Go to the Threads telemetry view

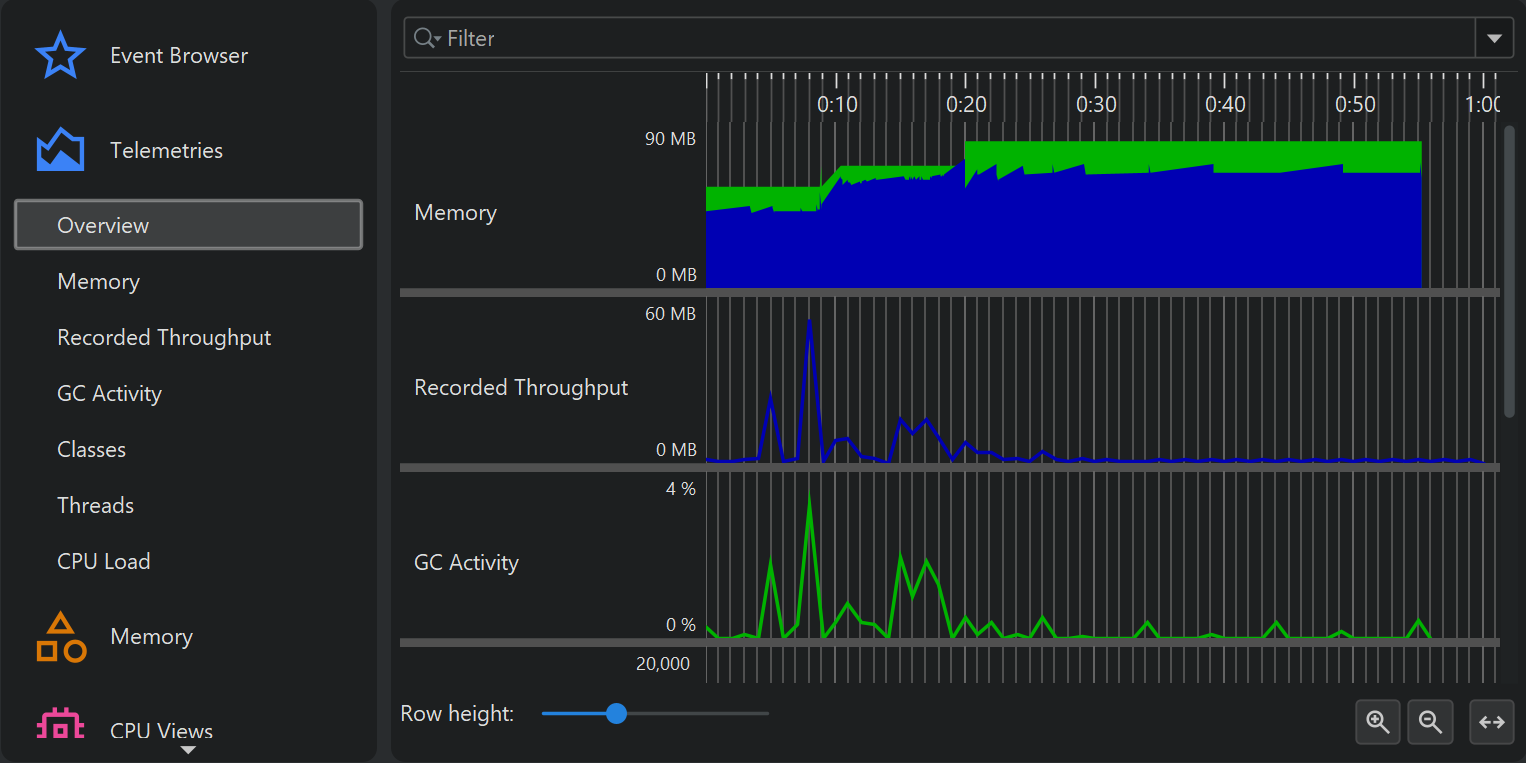click(x=95, y=506)
